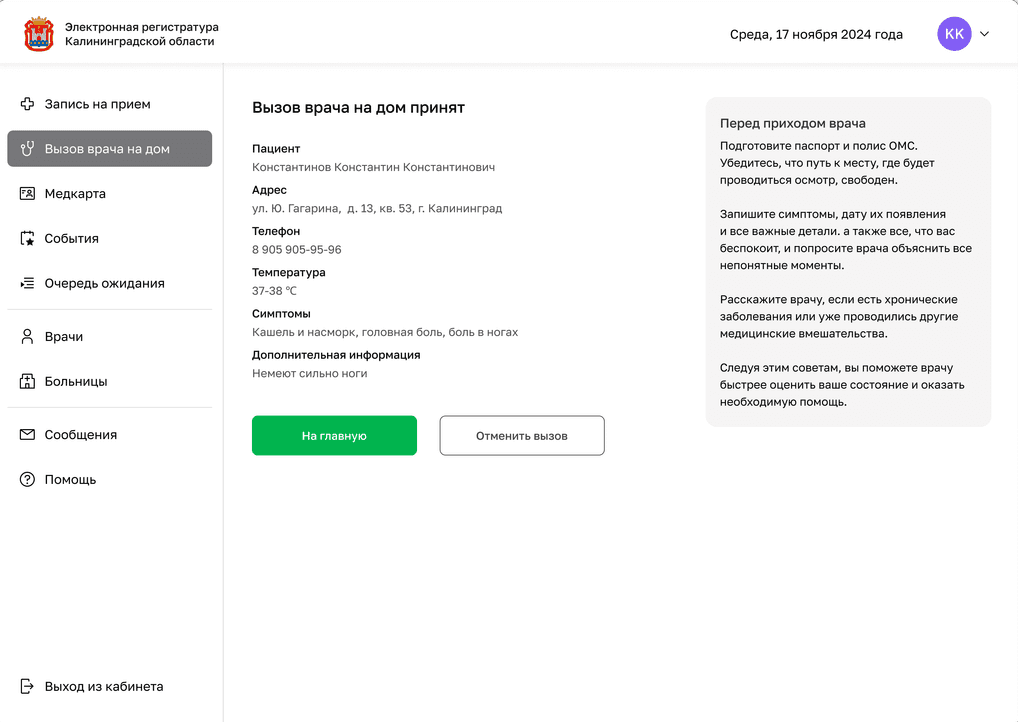The image size is (1018, 722).
Task: Click the Медкарта card icon
Action: (28, 194)
